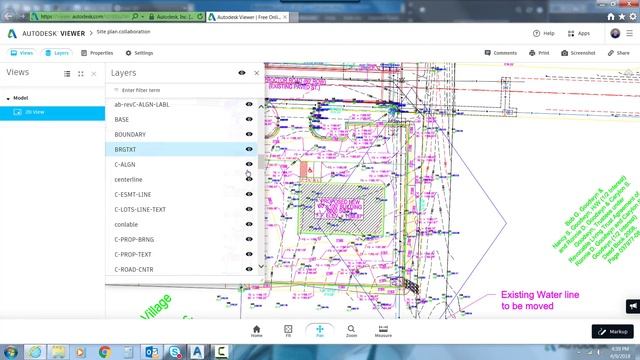Select the Measure tool

(x=383, y=331)
